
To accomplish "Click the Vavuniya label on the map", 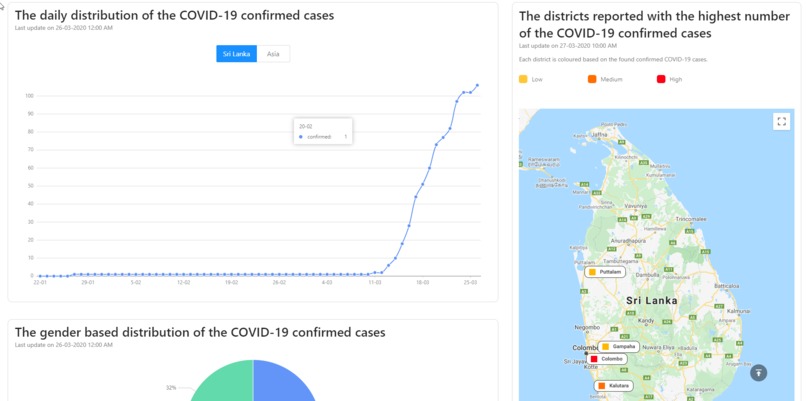I will pos(635,206).
